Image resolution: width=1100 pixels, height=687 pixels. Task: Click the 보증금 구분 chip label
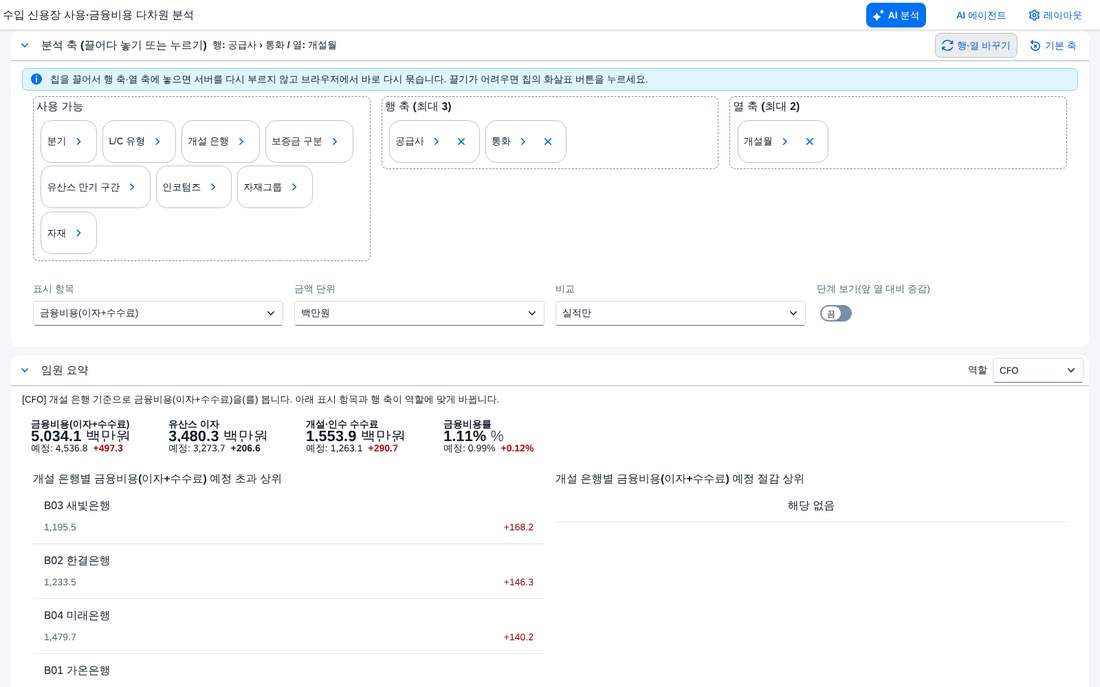coord(297,142)
